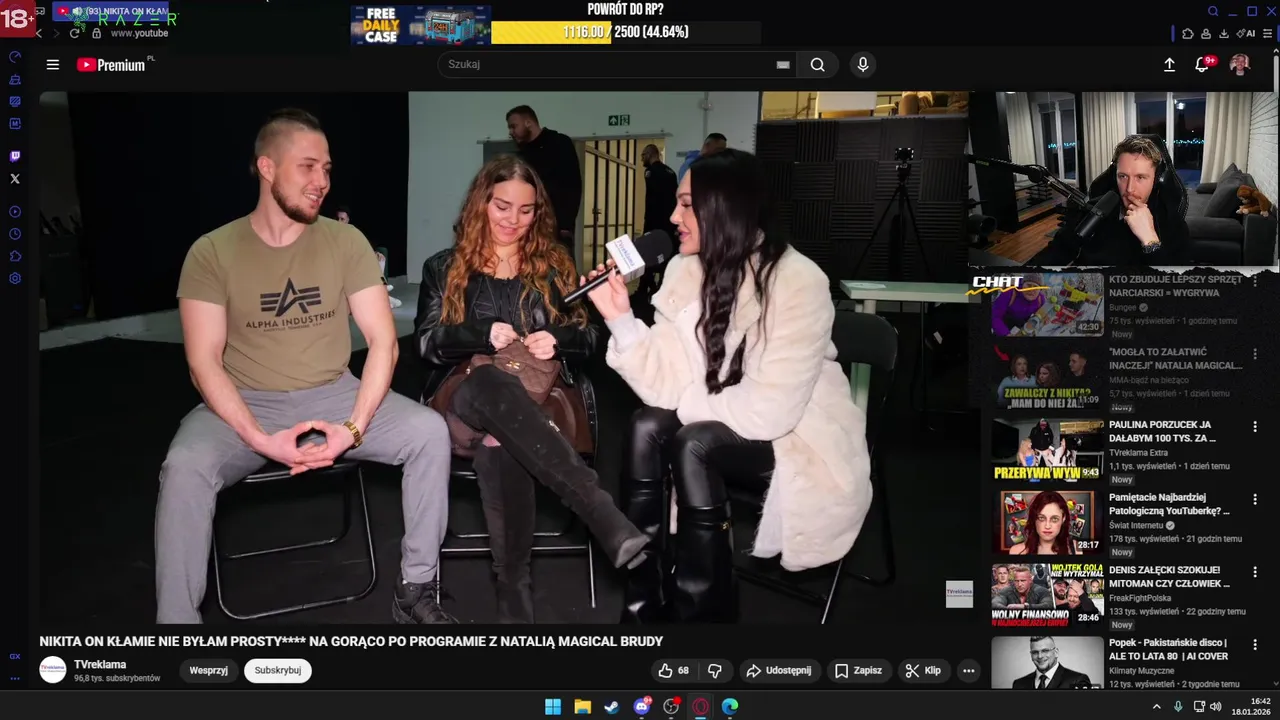Open options menu for Popek video

pos(1255,644)
